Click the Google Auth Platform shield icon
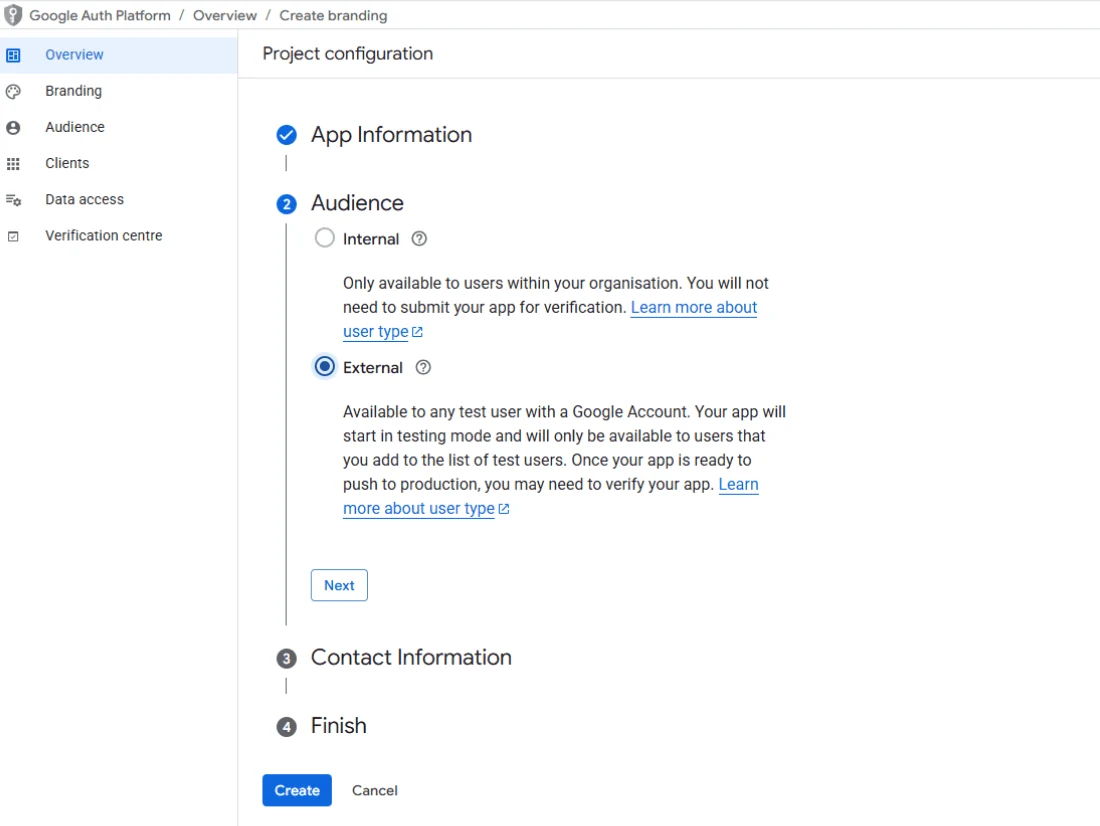Image resolution: width=1100 pixels, height=826 pixels. tap(13, 15)
